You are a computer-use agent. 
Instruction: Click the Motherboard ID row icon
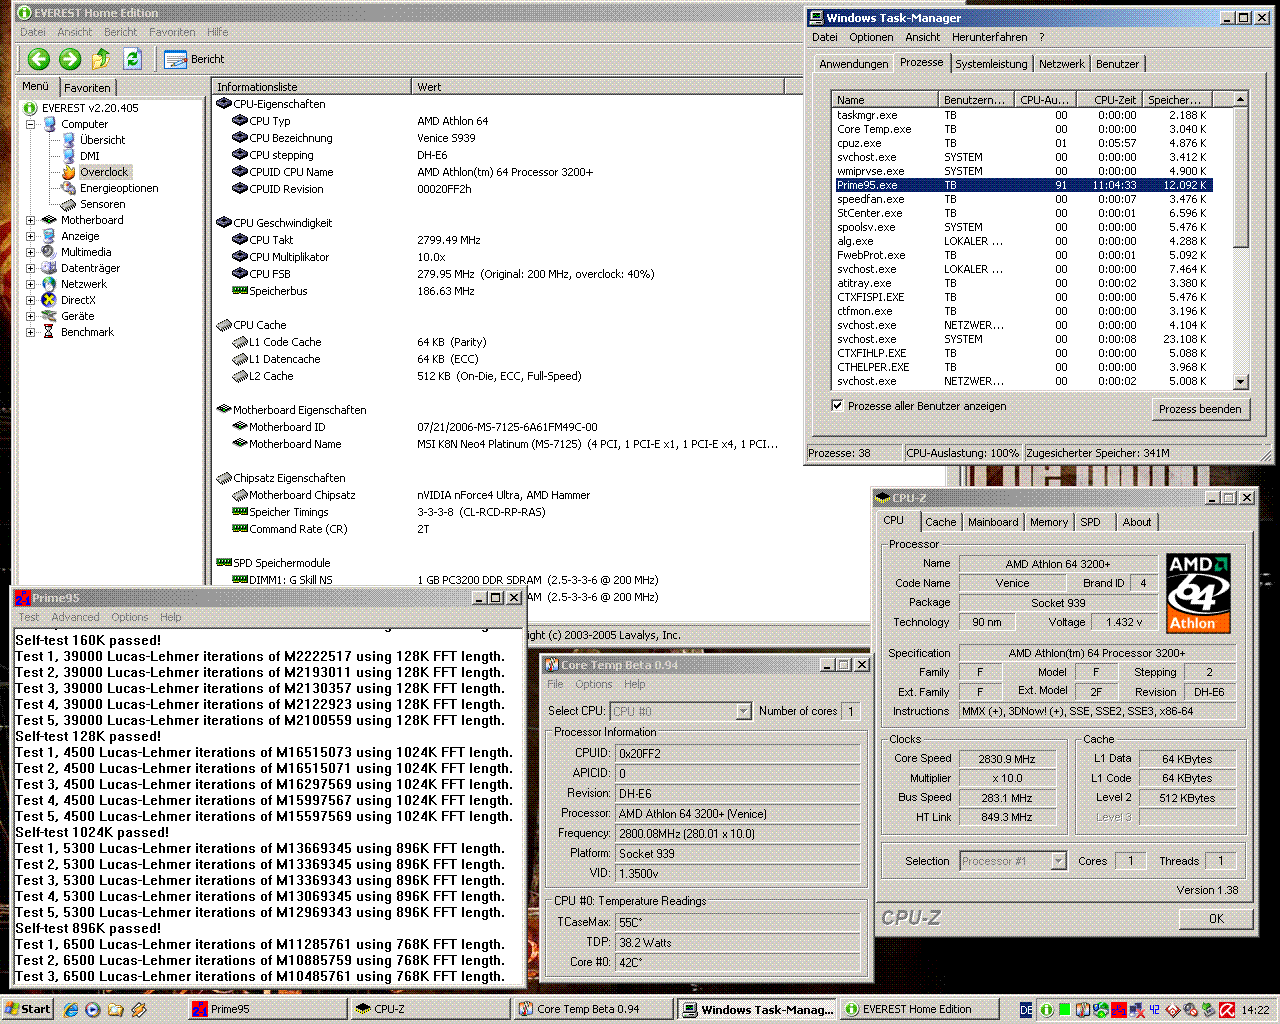tap(240, 427)
